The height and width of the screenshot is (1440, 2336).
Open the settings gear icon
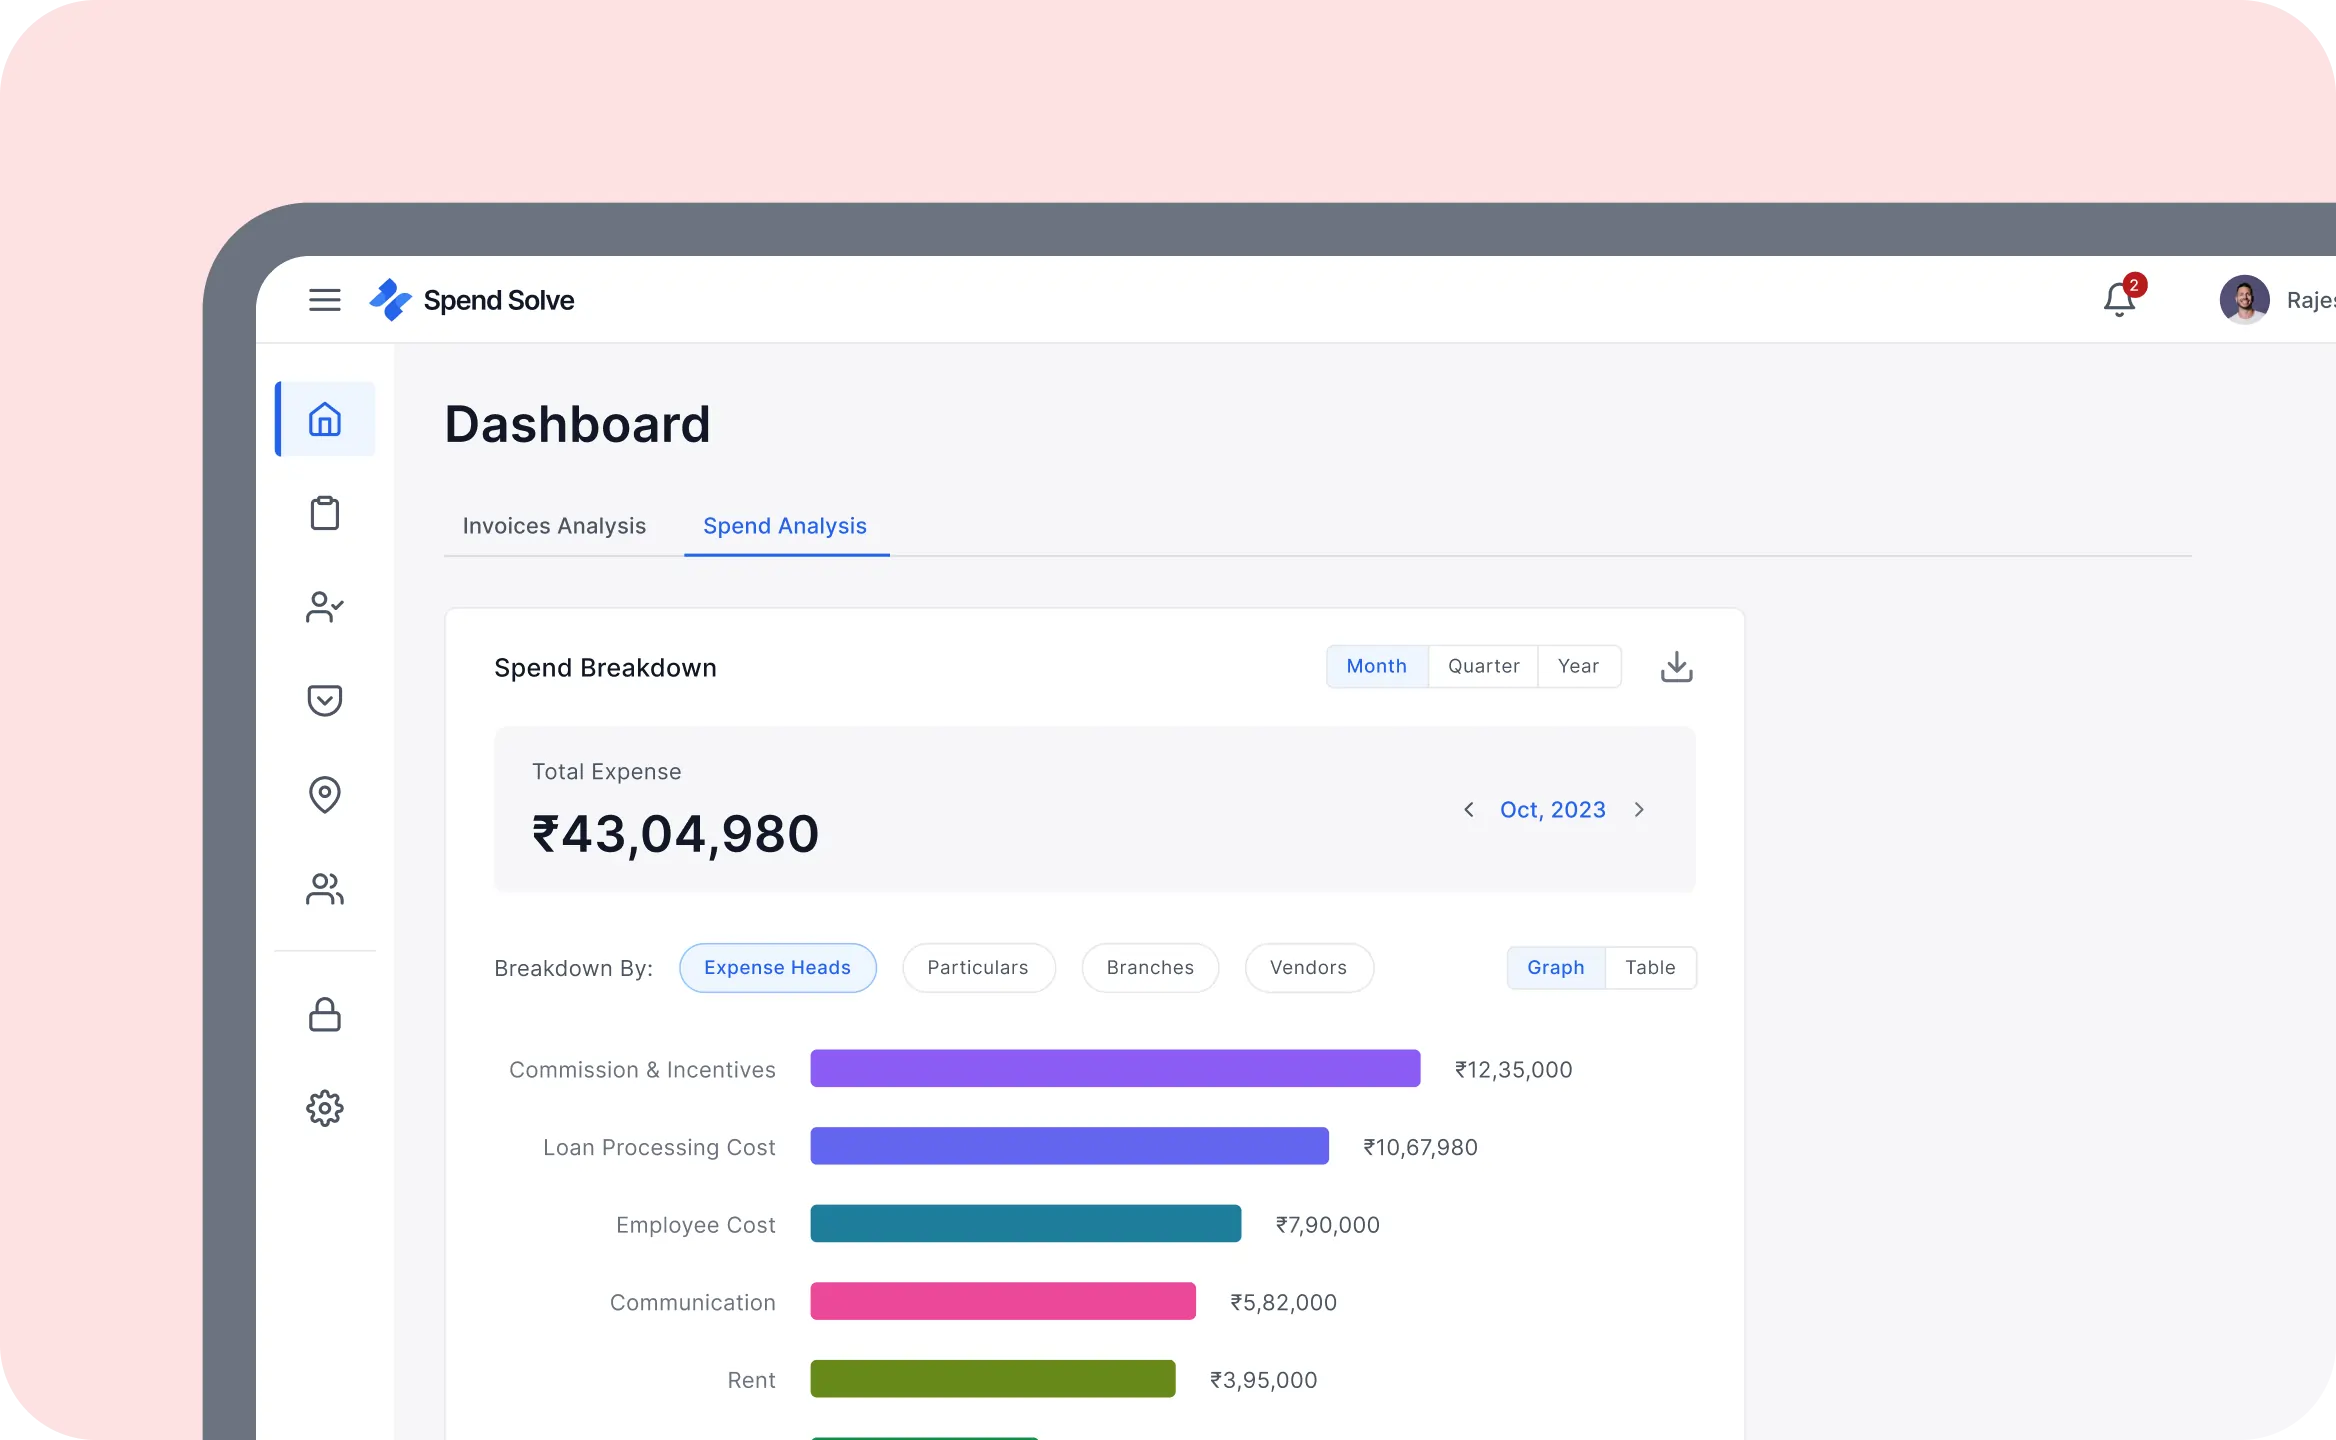point(325,1108)
